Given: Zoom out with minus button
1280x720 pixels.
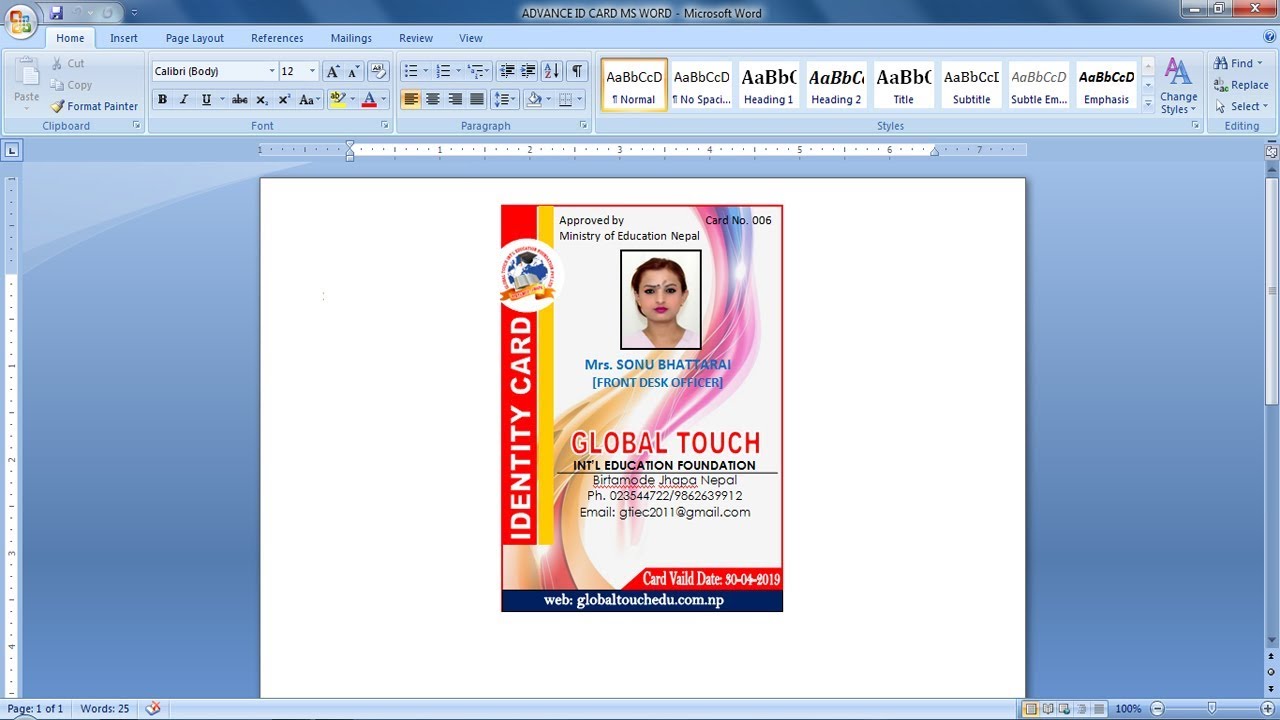Looking at the screenshot, I should [1157, 709].
